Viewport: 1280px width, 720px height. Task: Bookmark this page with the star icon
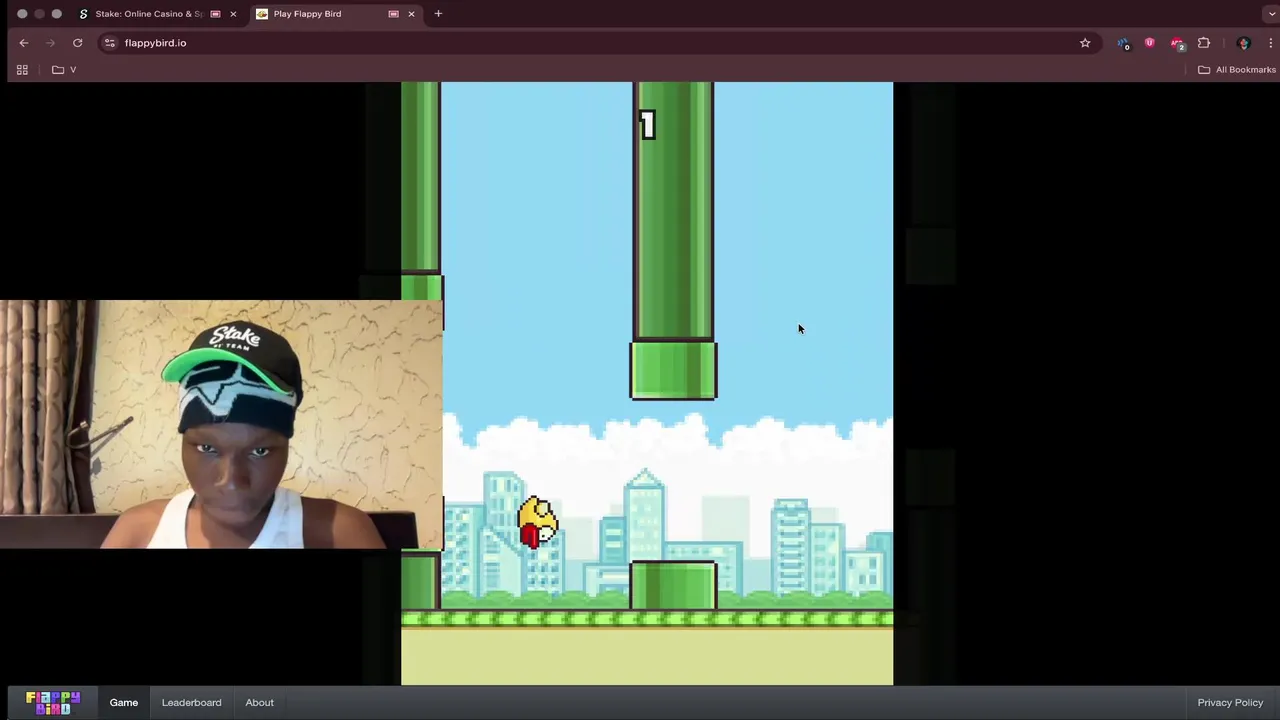[1085, 43]
